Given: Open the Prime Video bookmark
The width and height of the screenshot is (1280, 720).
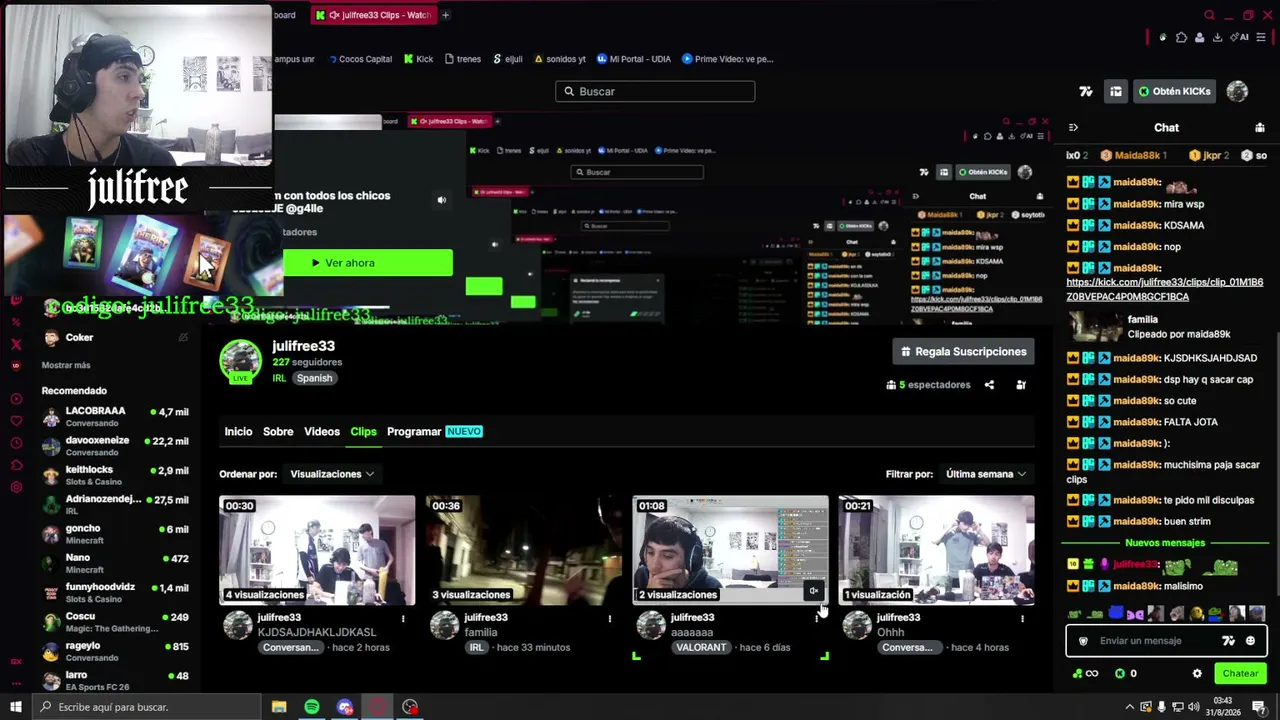Looking at the screenshot, I should click(727, 59).
